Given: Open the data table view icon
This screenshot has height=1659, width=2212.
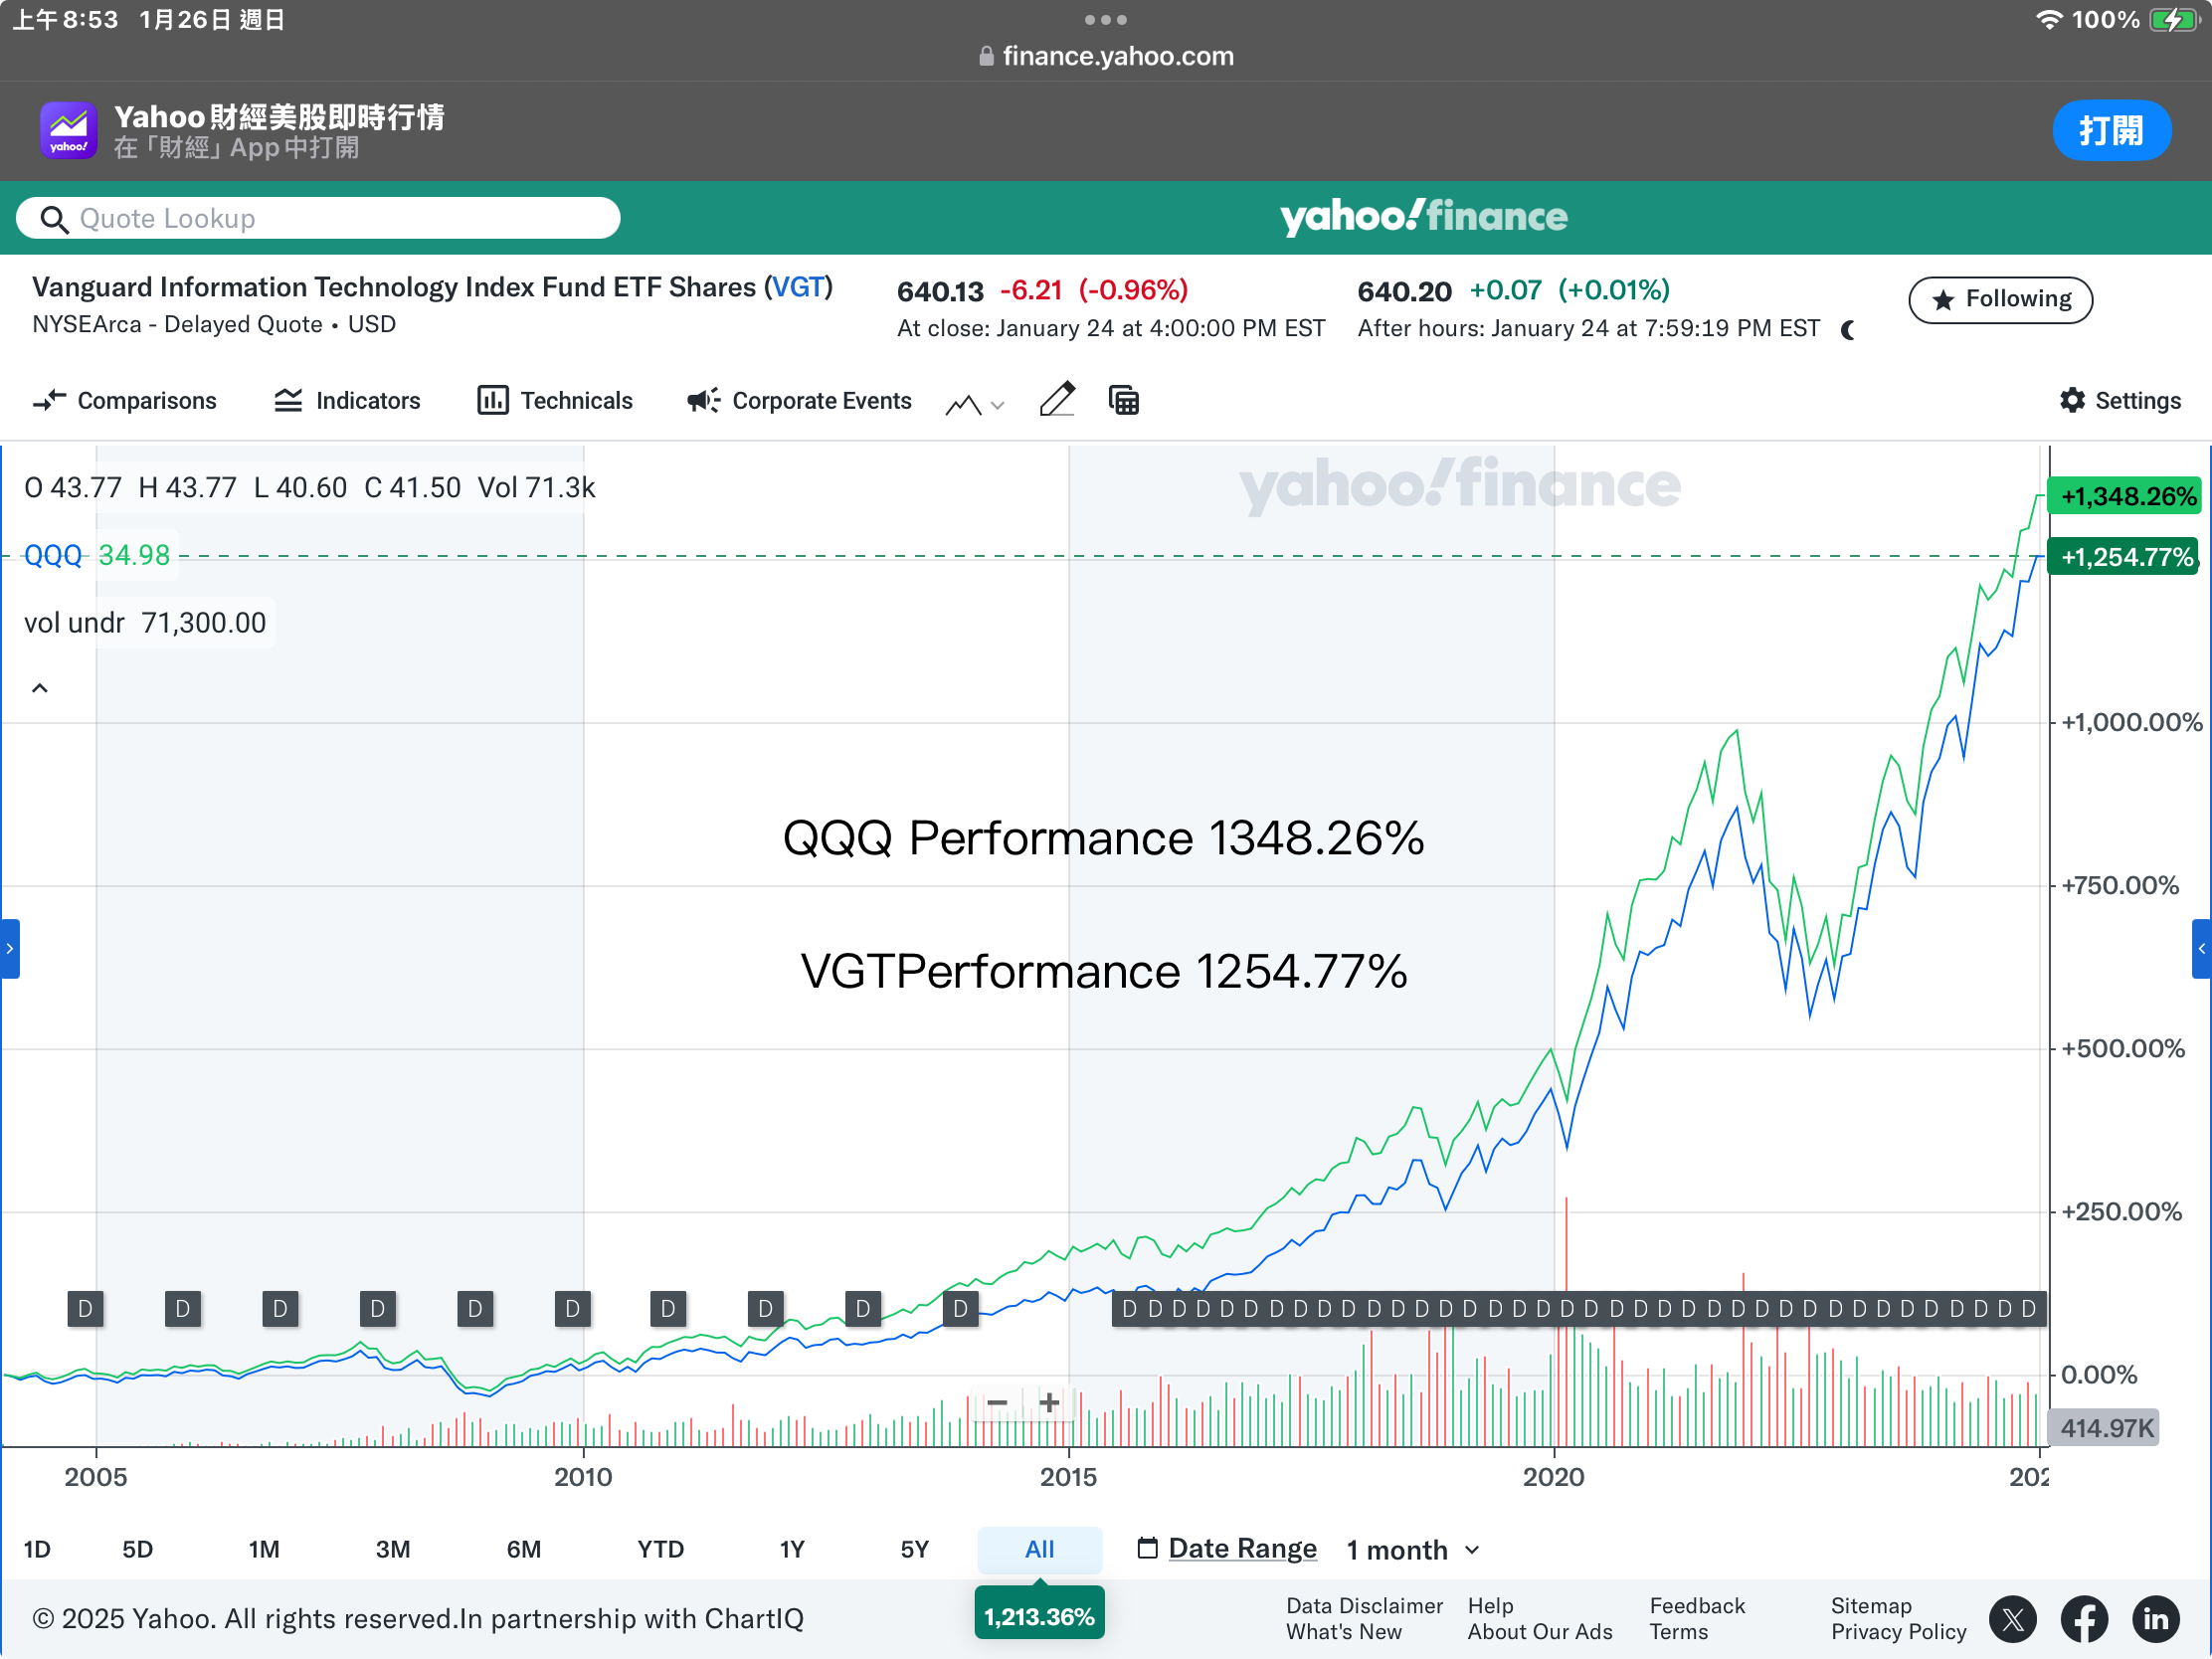Looking at the screenshot, I should (1124, 400).
